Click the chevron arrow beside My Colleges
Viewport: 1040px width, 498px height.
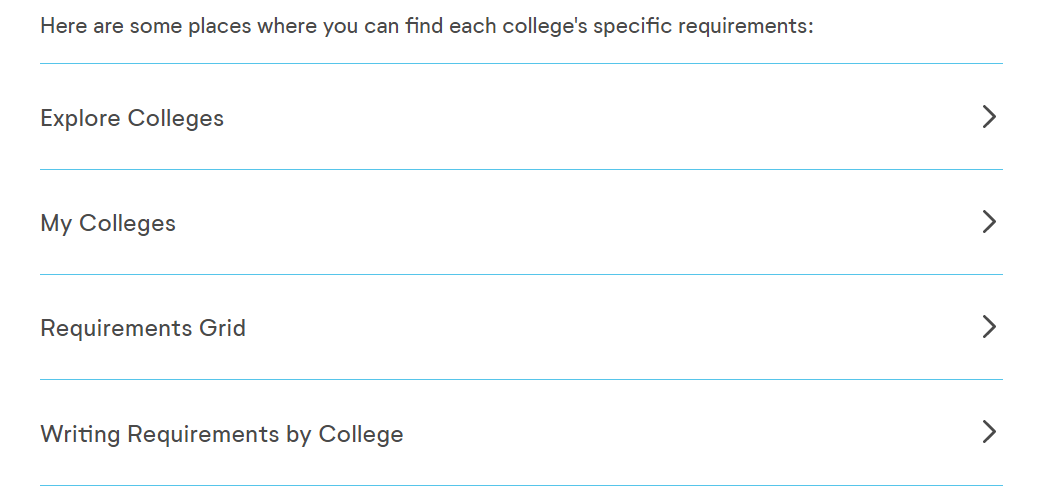[x=989, y=222]
